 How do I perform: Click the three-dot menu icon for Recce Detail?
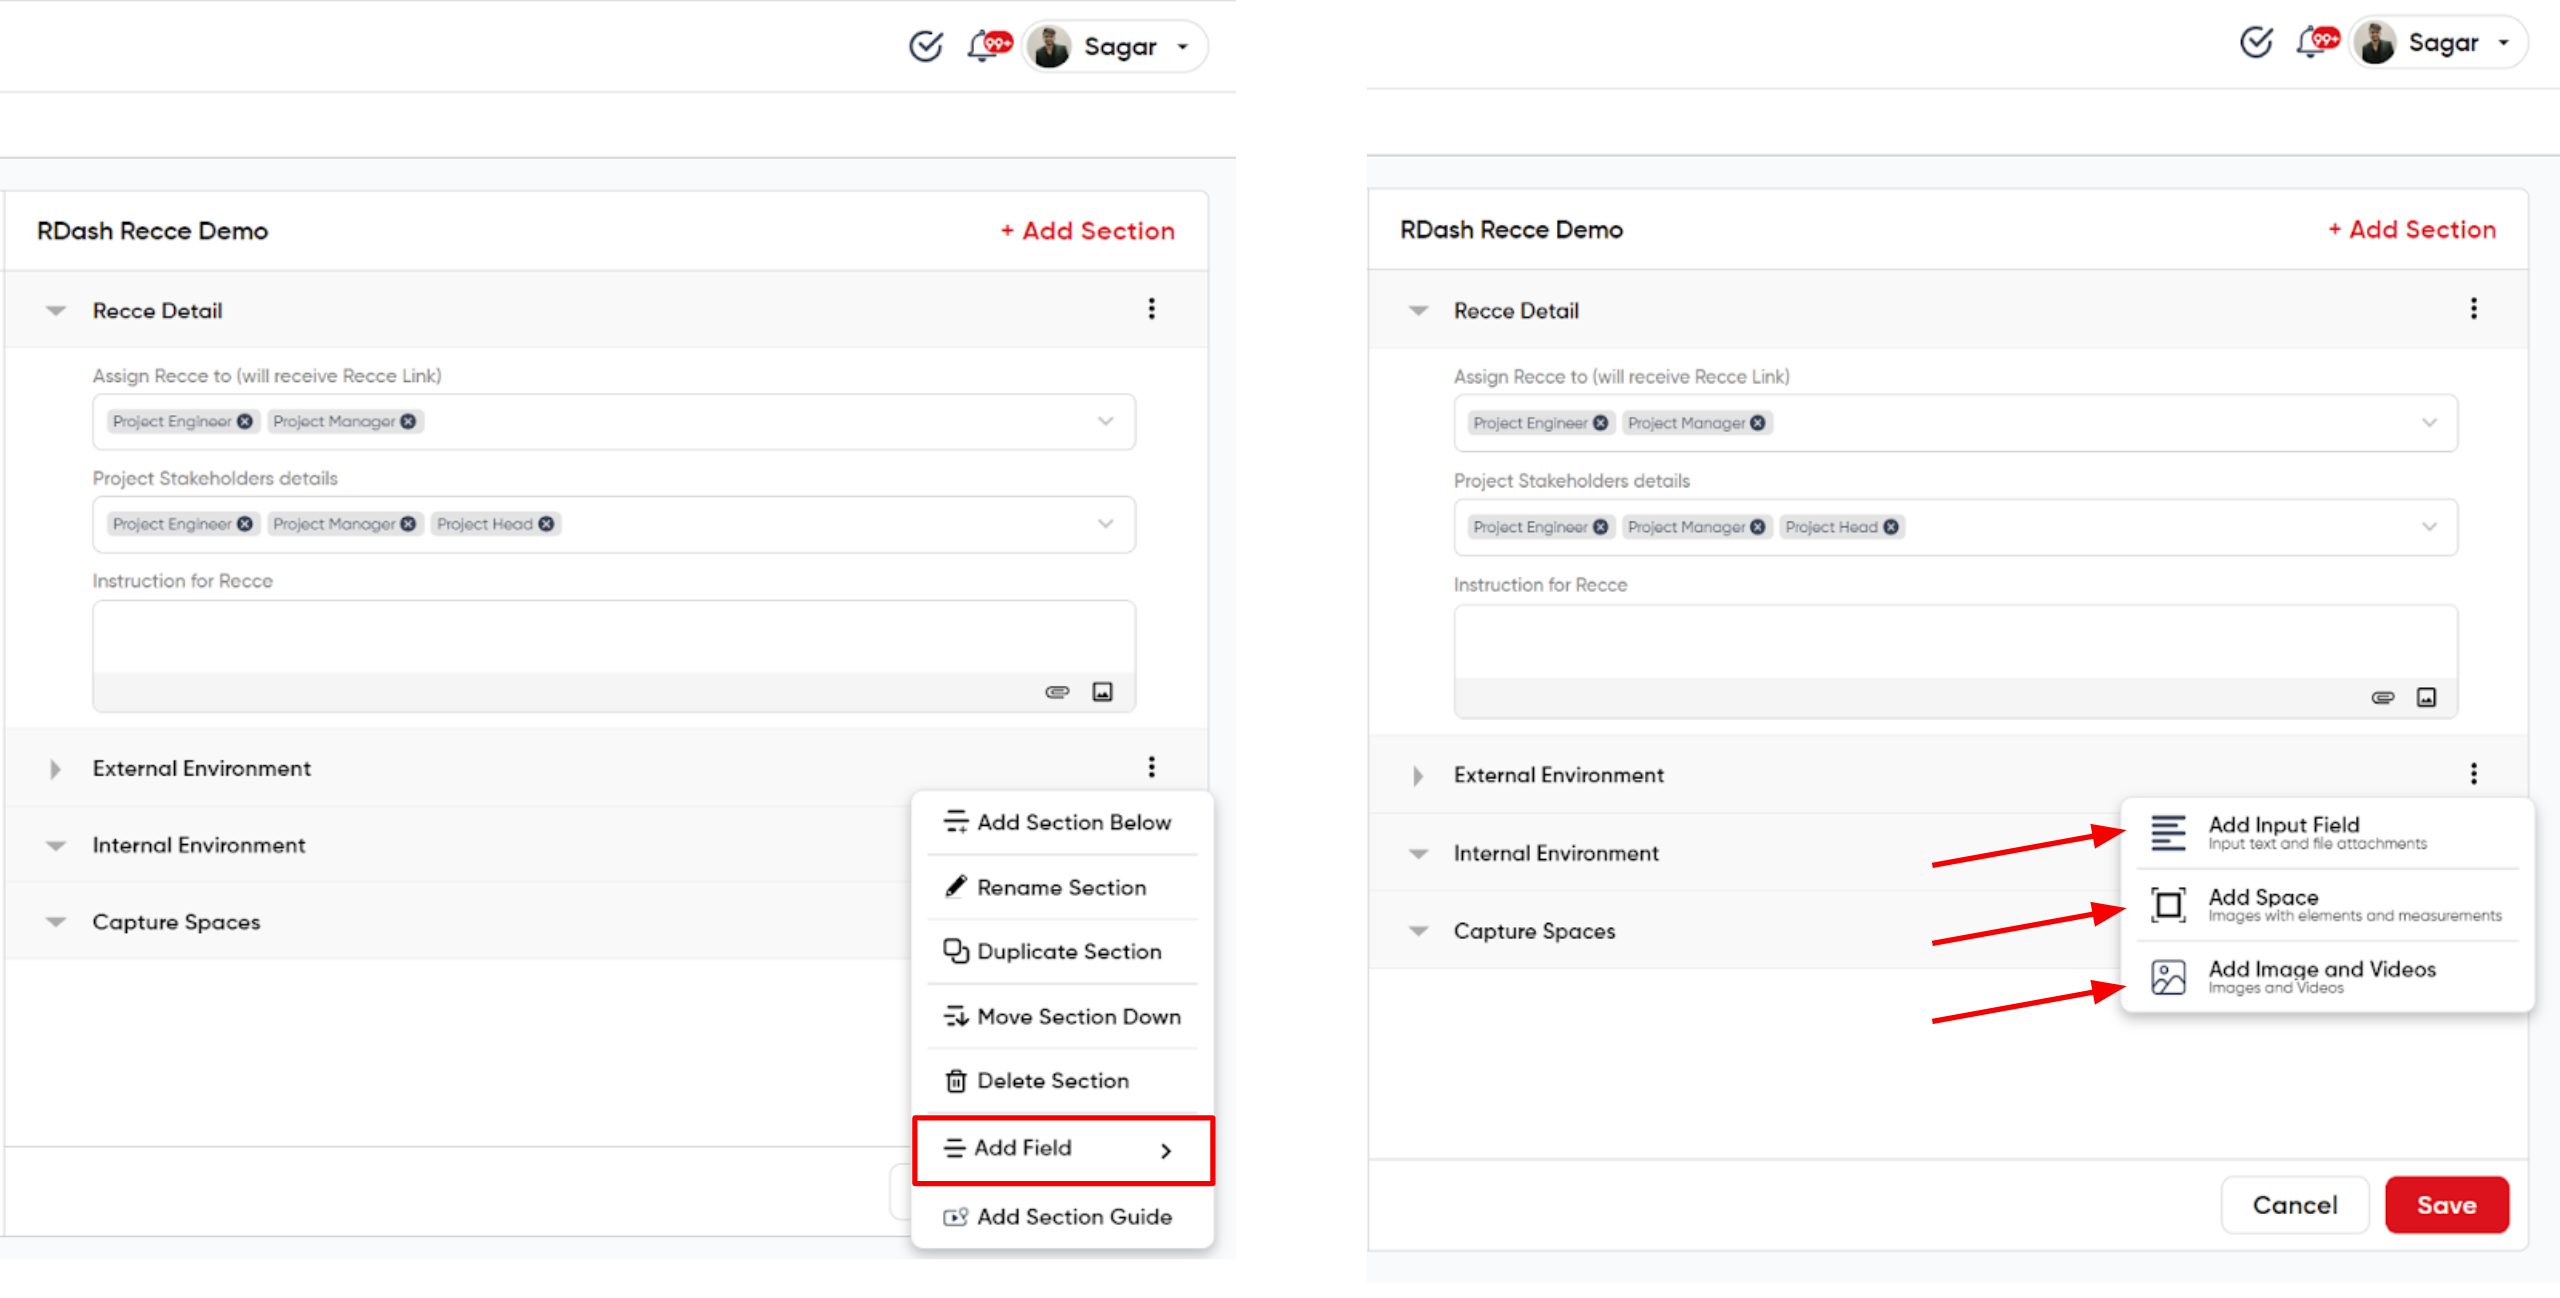(x=1152, y=310)
